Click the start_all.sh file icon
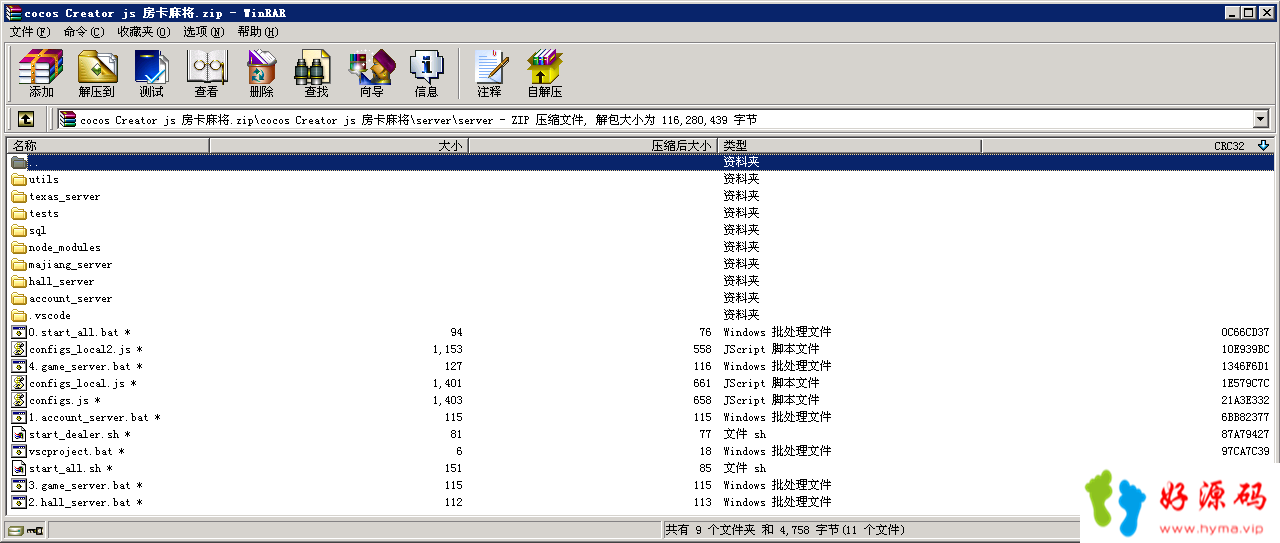Screen dimensions: 1280x543 [x=19, y=468]
